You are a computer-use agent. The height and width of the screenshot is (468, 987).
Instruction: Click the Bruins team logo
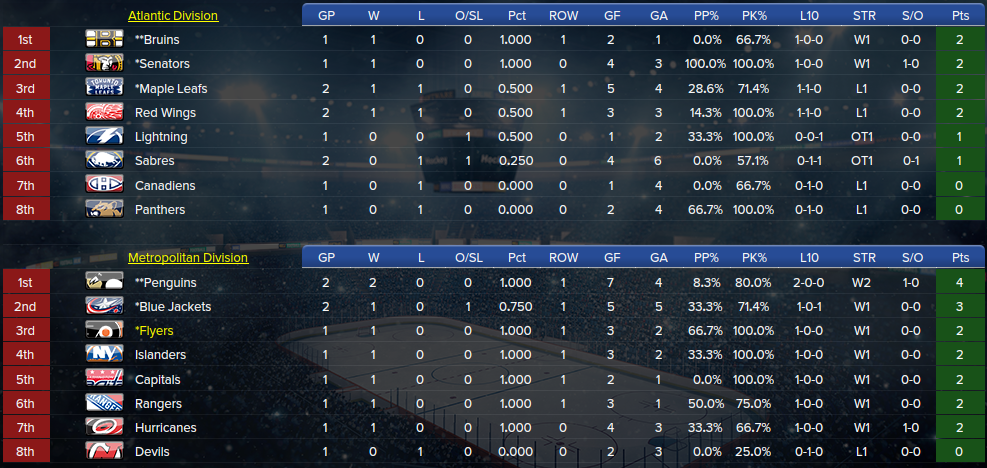104,39
